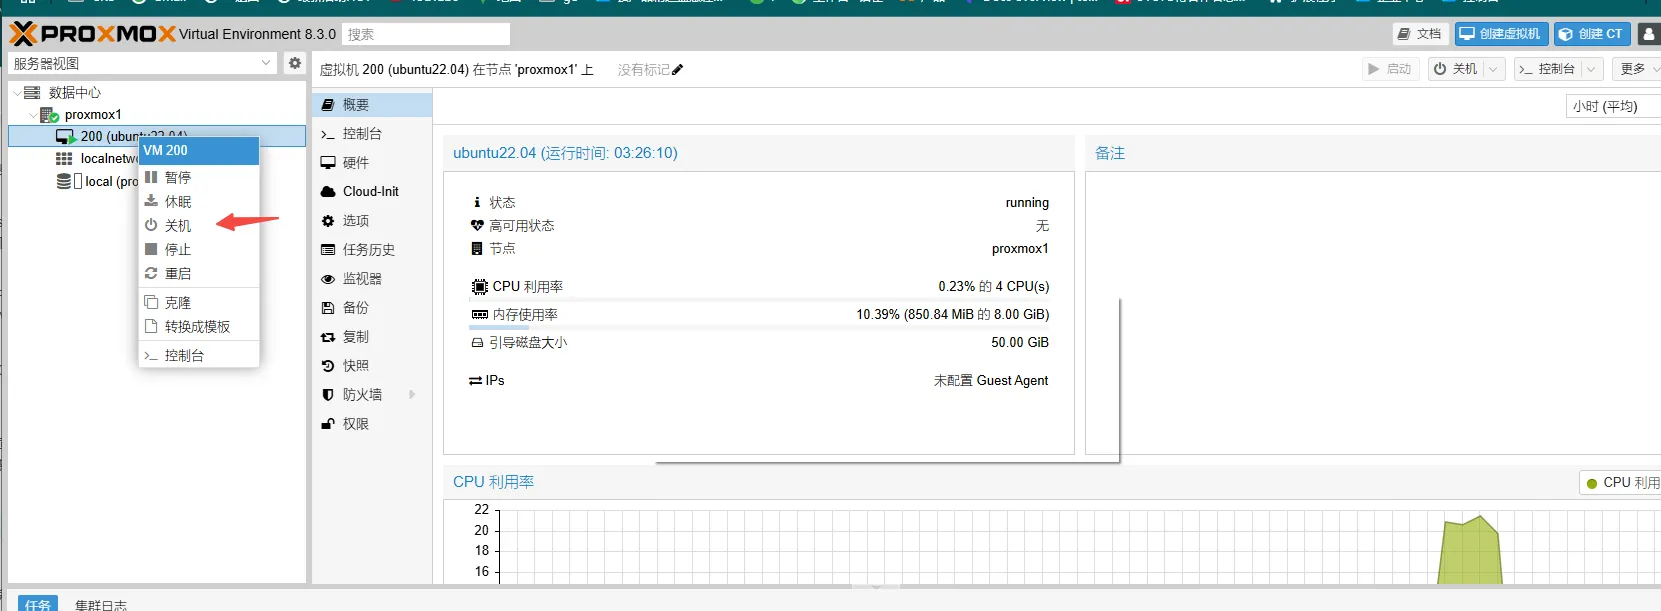1661x611 pixels.
Task: Edit tags pencil icon (没有标记)
Action: pos(678,70)
